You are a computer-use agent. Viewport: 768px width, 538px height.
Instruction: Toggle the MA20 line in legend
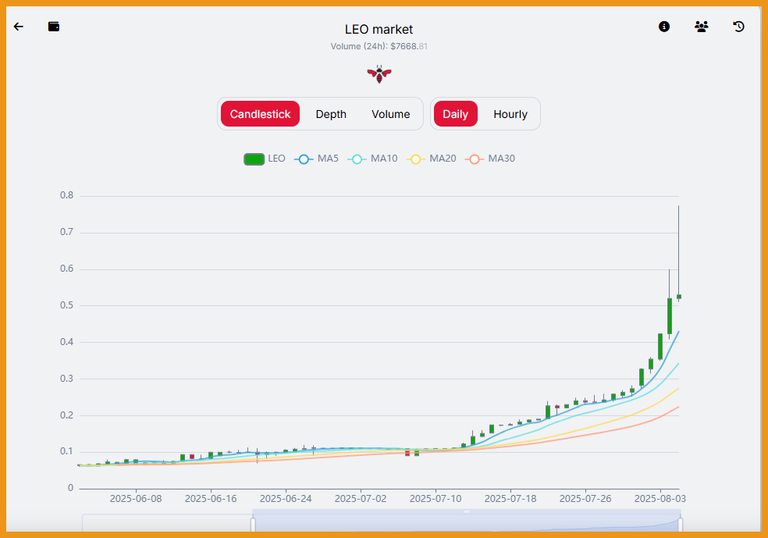click(431, 159)
